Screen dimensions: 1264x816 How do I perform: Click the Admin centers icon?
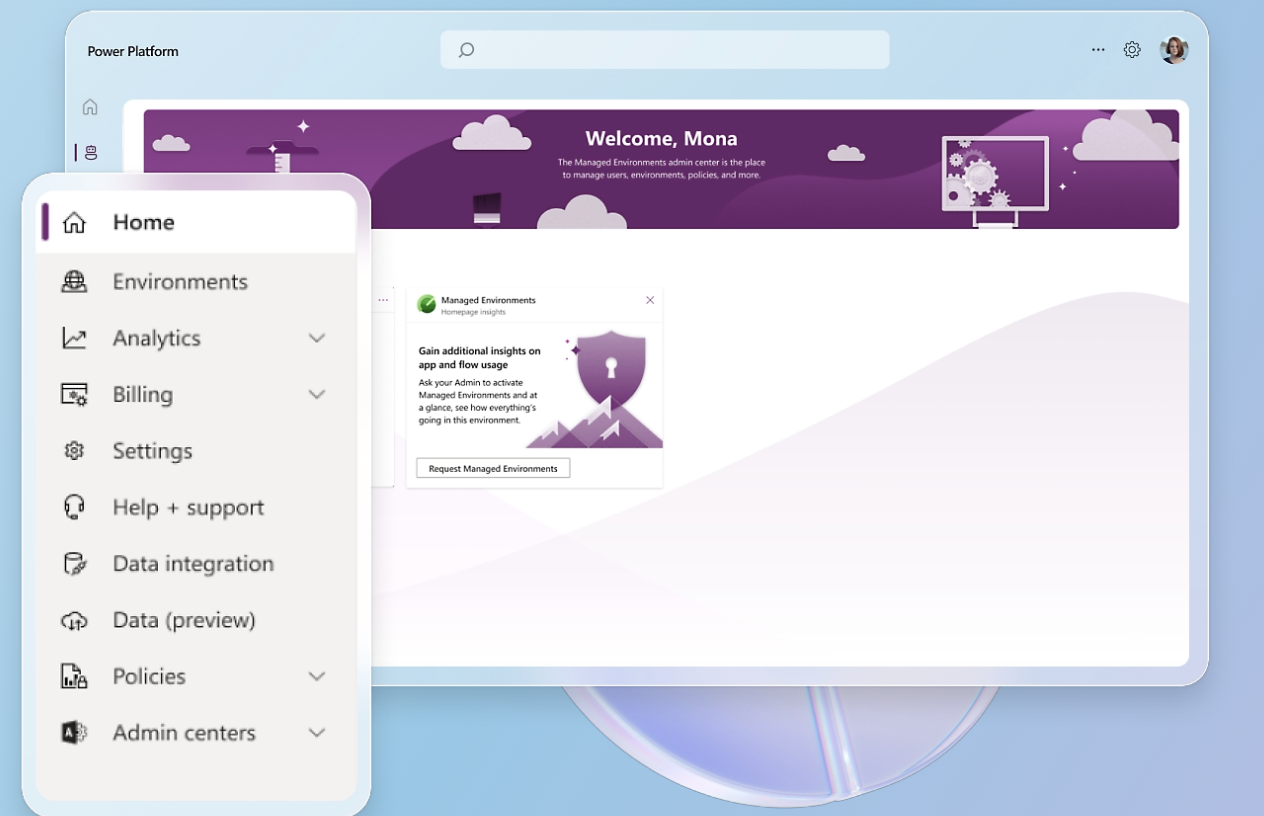[74, 732]
